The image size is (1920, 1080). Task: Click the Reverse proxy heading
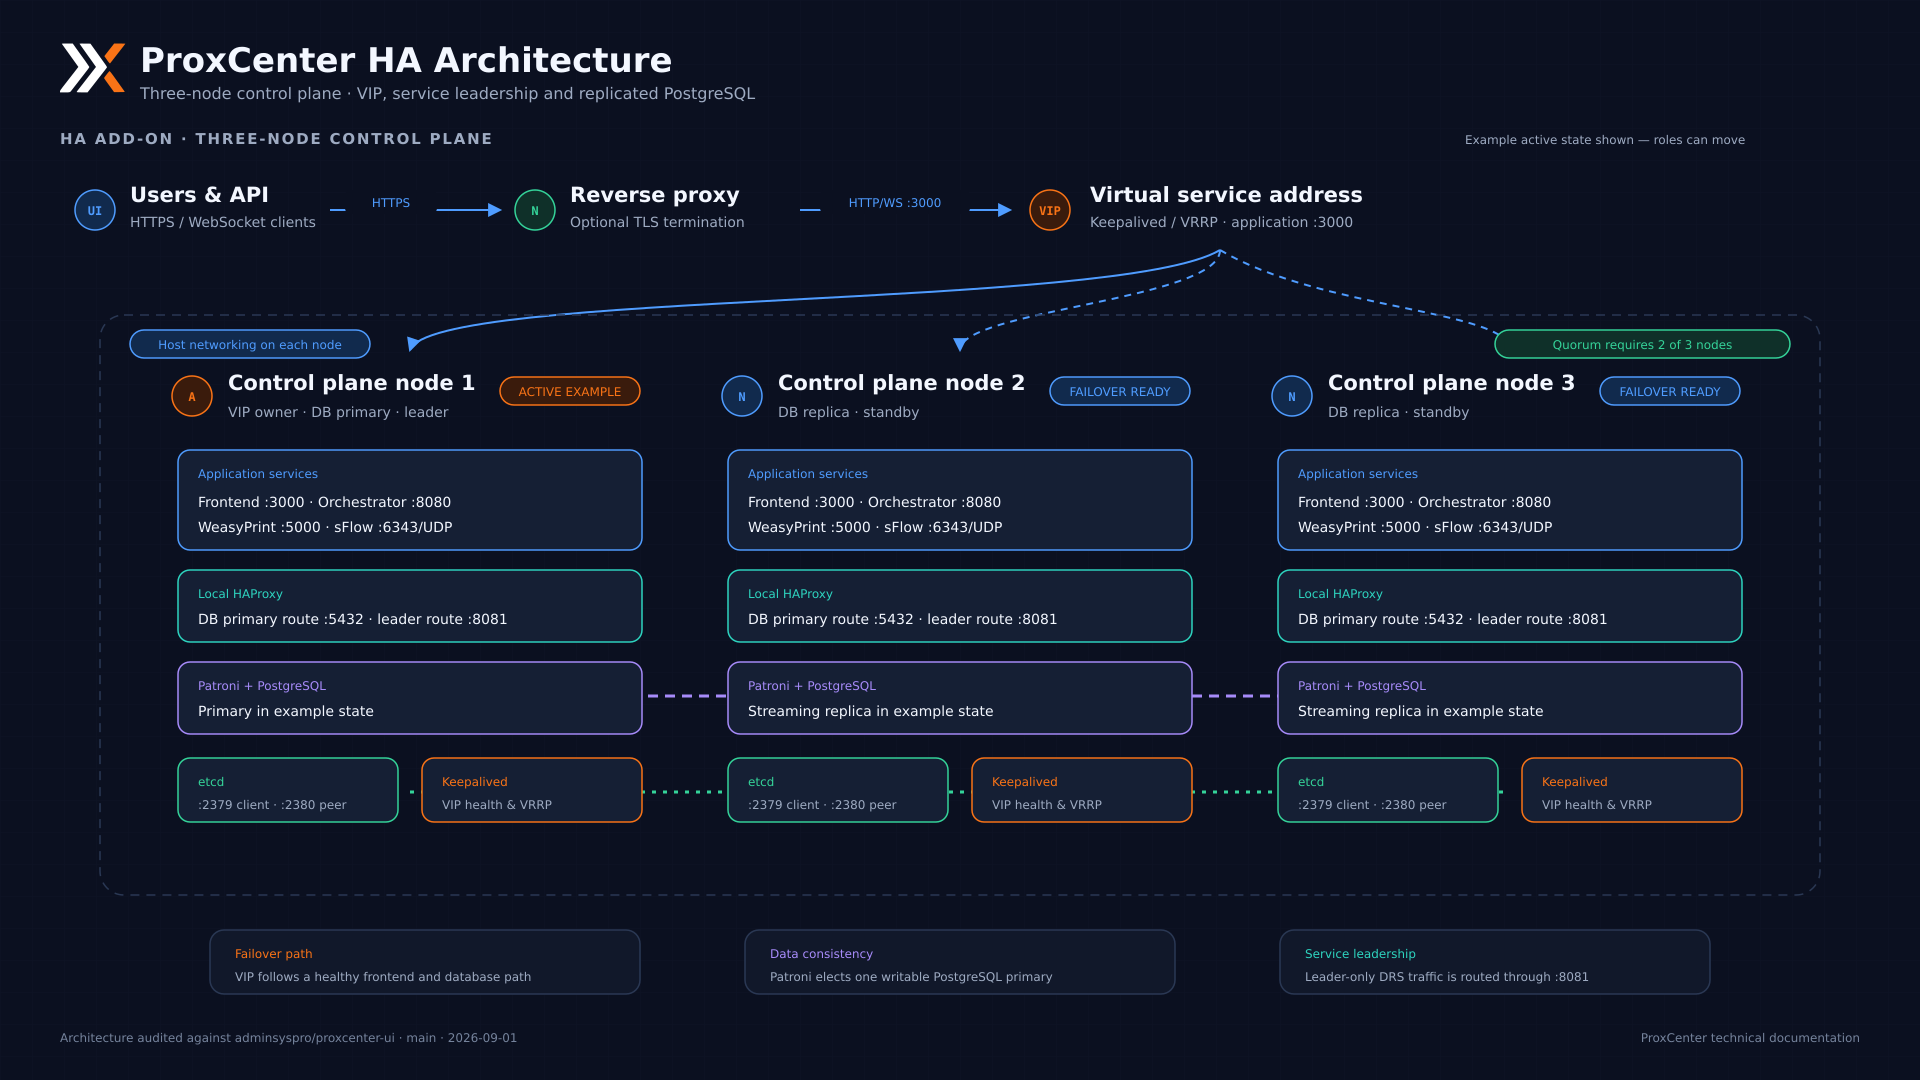(x=655, y=195)
